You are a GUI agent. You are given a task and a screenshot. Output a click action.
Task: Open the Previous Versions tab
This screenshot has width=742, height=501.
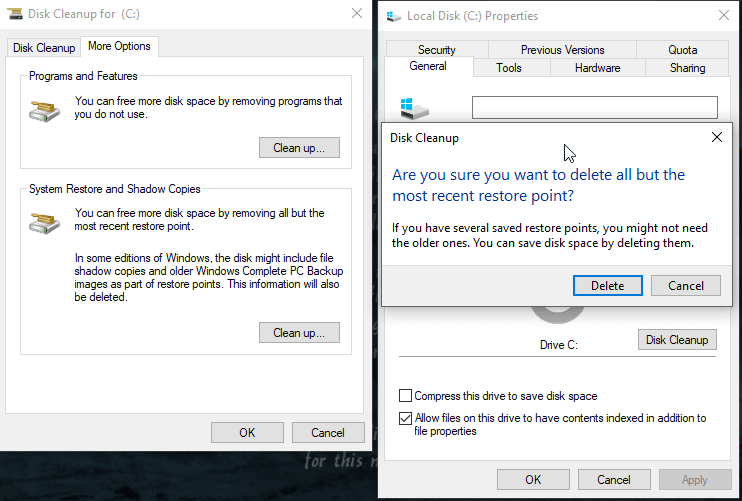pos(562,50)
